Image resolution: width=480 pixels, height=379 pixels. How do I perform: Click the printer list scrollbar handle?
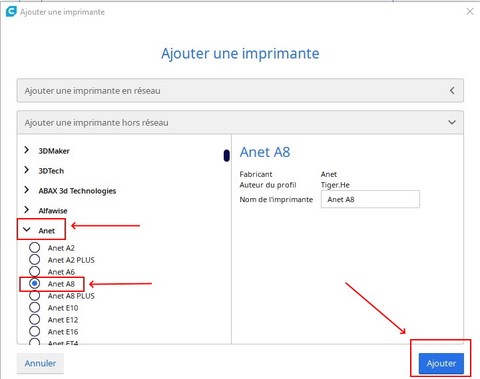point(226,156)
